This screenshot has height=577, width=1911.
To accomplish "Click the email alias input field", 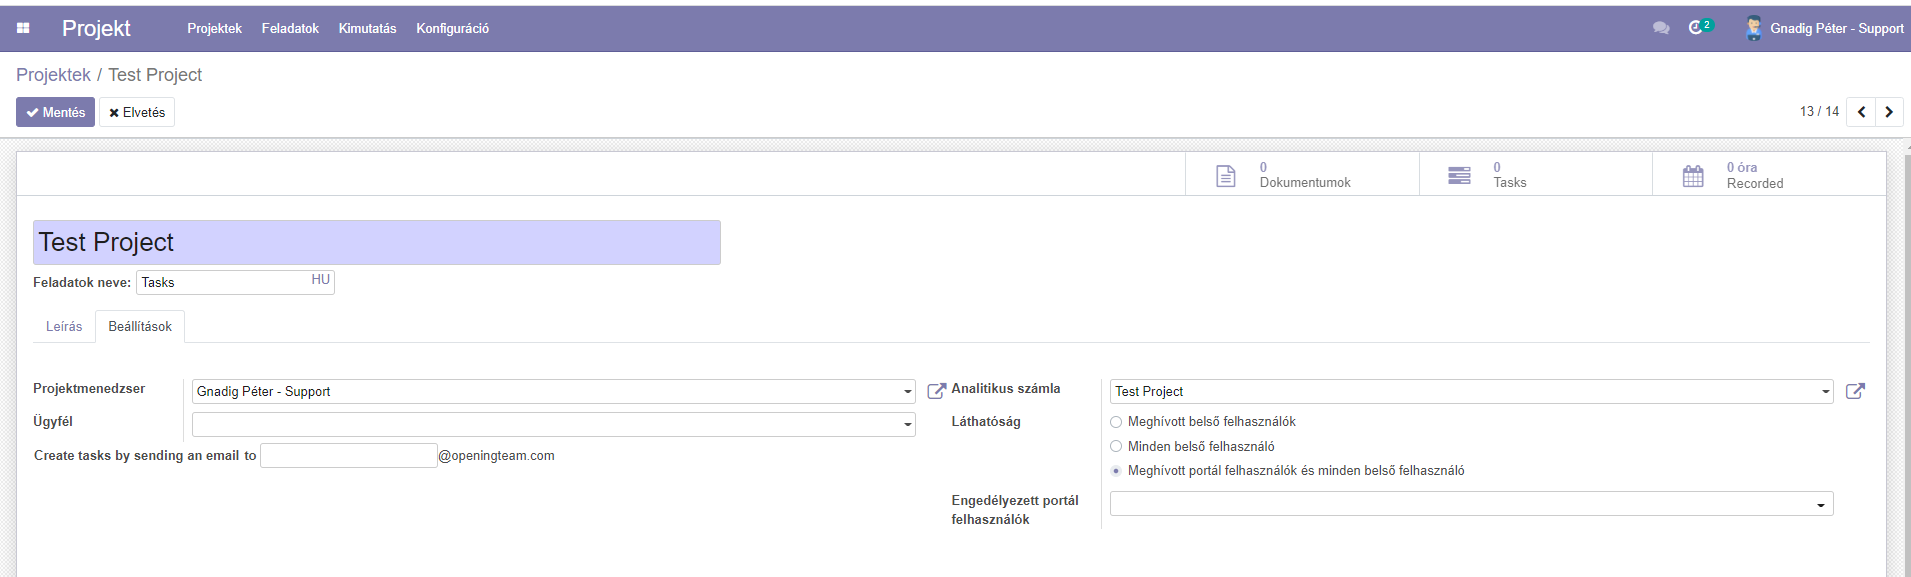I will (x=348, y=456).
